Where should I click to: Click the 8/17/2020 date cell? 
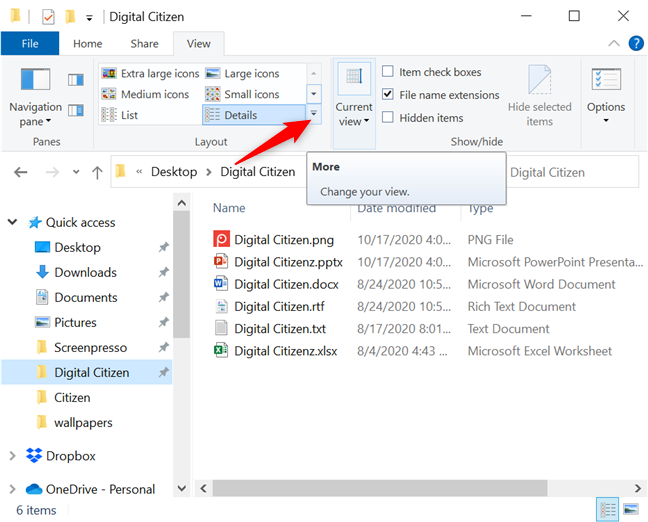coord(404,329)
